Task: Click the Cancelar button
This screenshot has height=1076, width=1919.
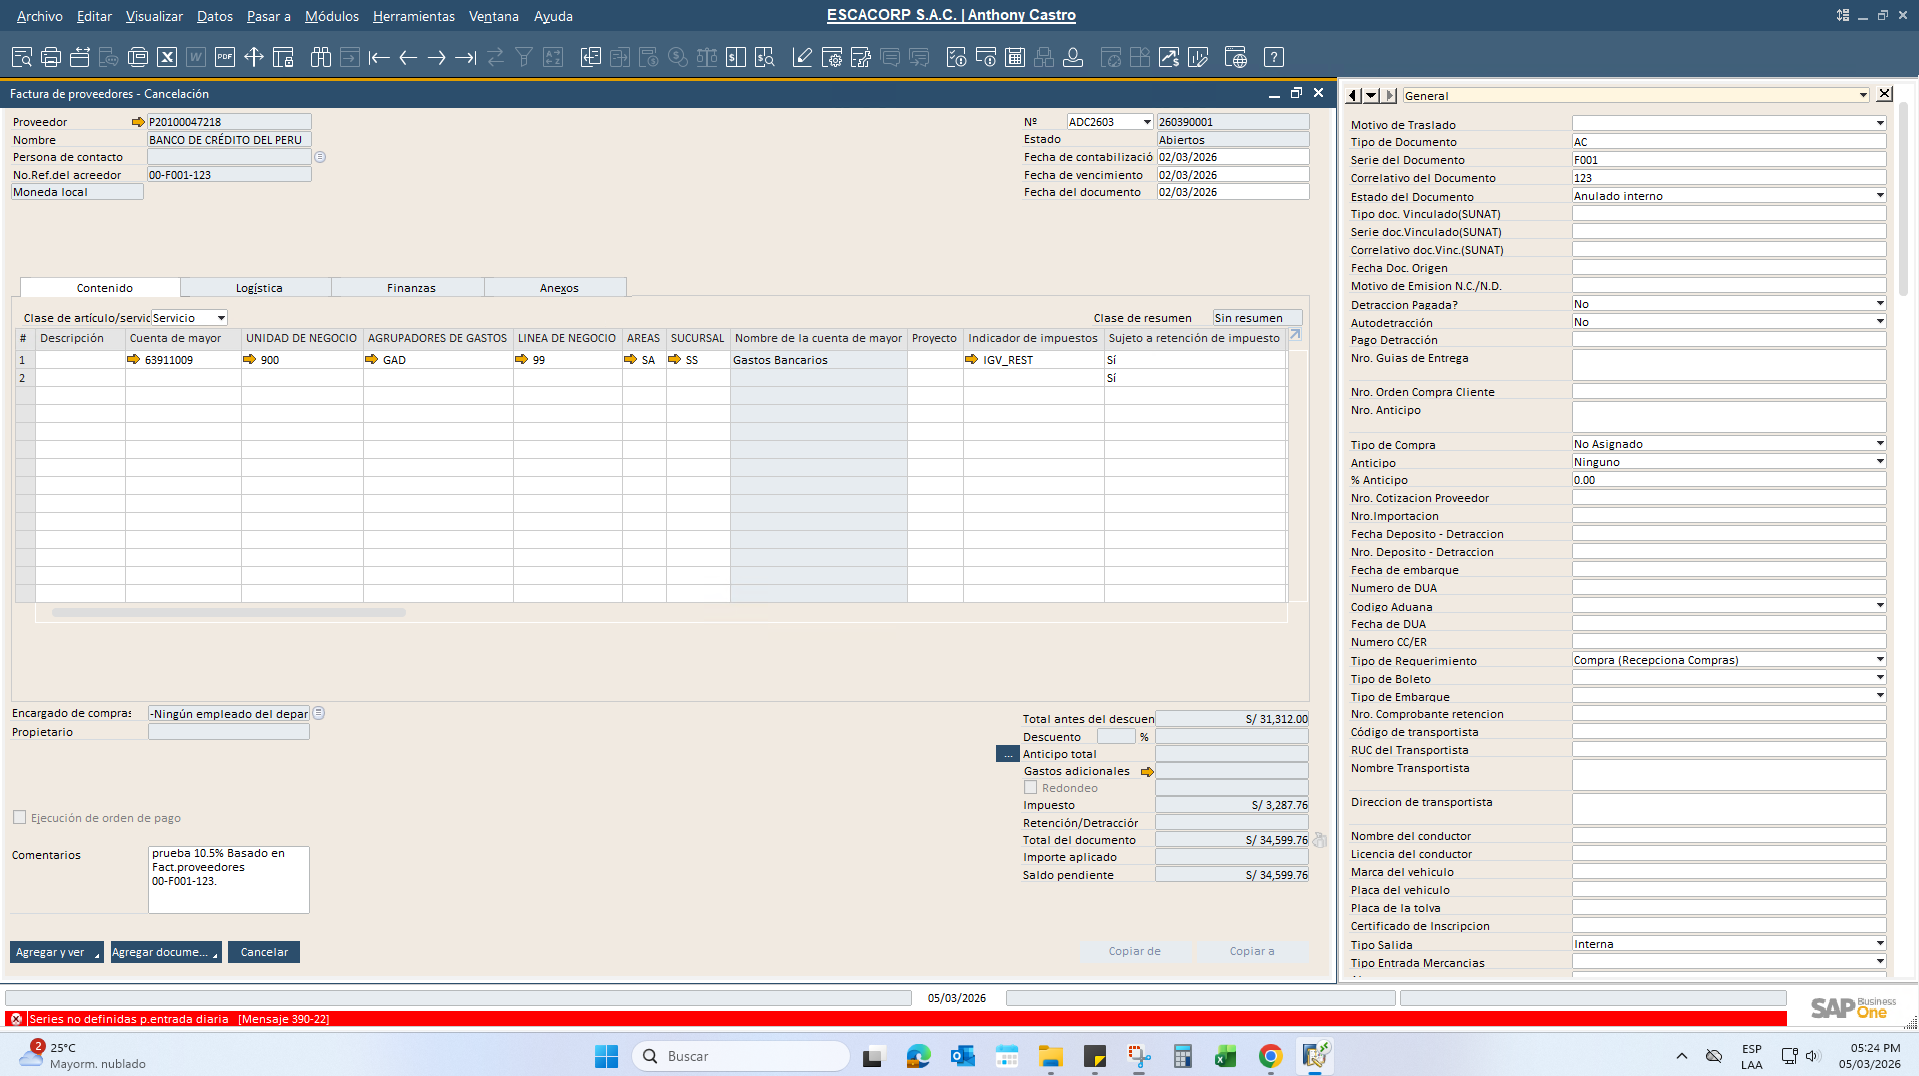Action: point(264,952)
